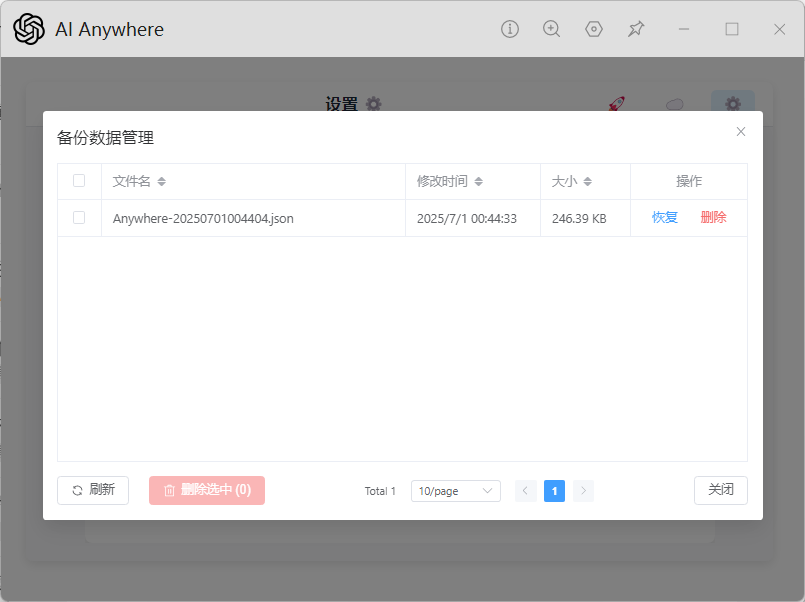
Task: Check the select-all checkbox in table header
Action: tap(79, 181)
